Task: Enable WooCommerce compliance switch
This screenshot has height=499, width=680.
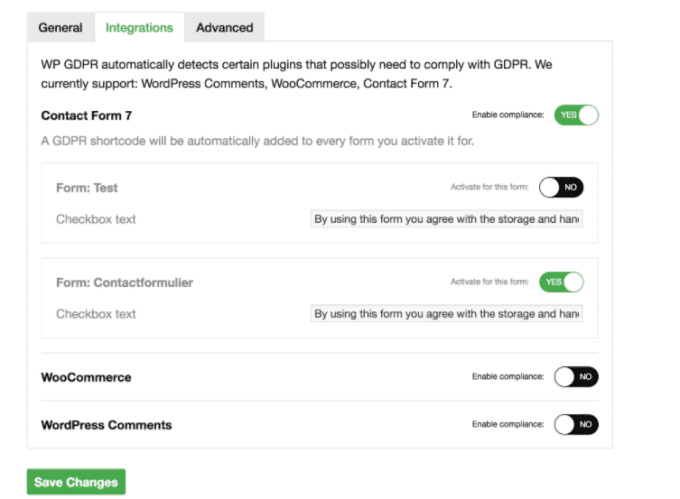Action: point(576,377)
